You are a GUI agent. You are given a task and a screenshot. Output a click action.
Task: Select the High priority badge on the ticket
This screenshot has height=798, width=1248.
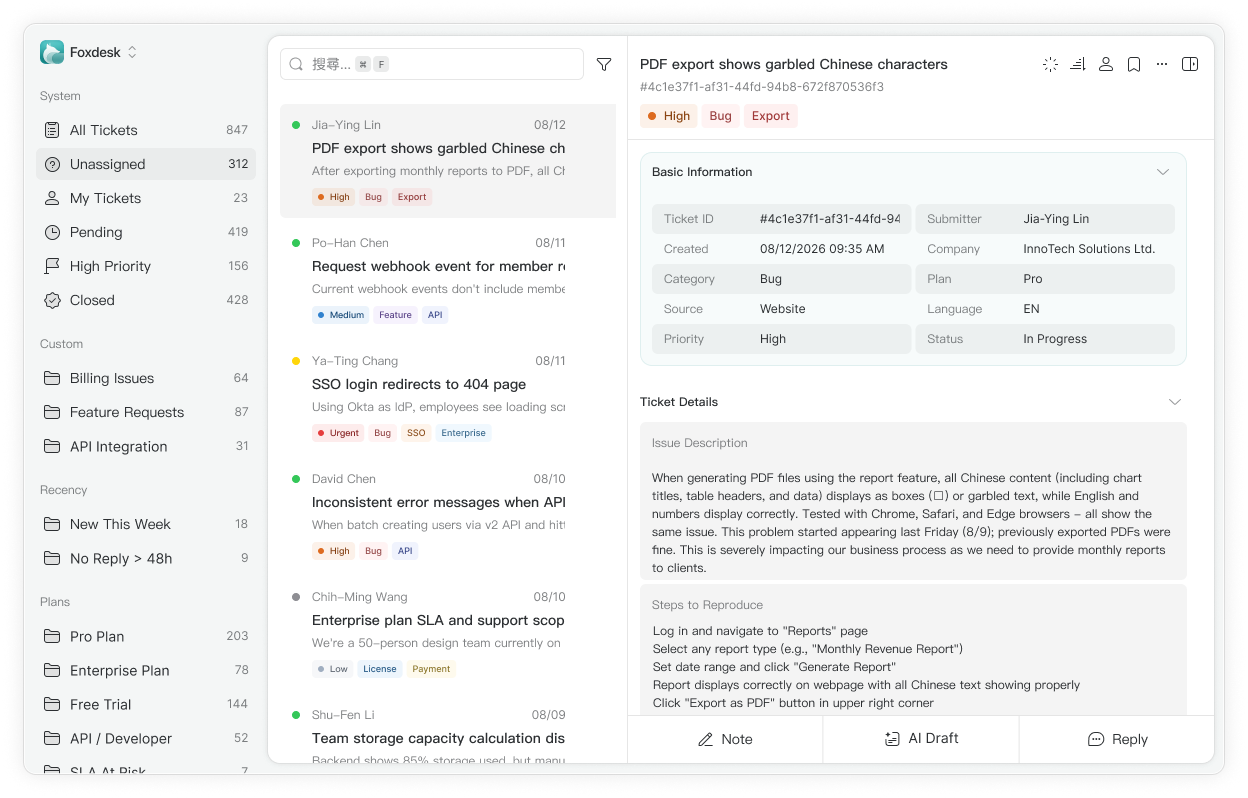tap(668, 115)
